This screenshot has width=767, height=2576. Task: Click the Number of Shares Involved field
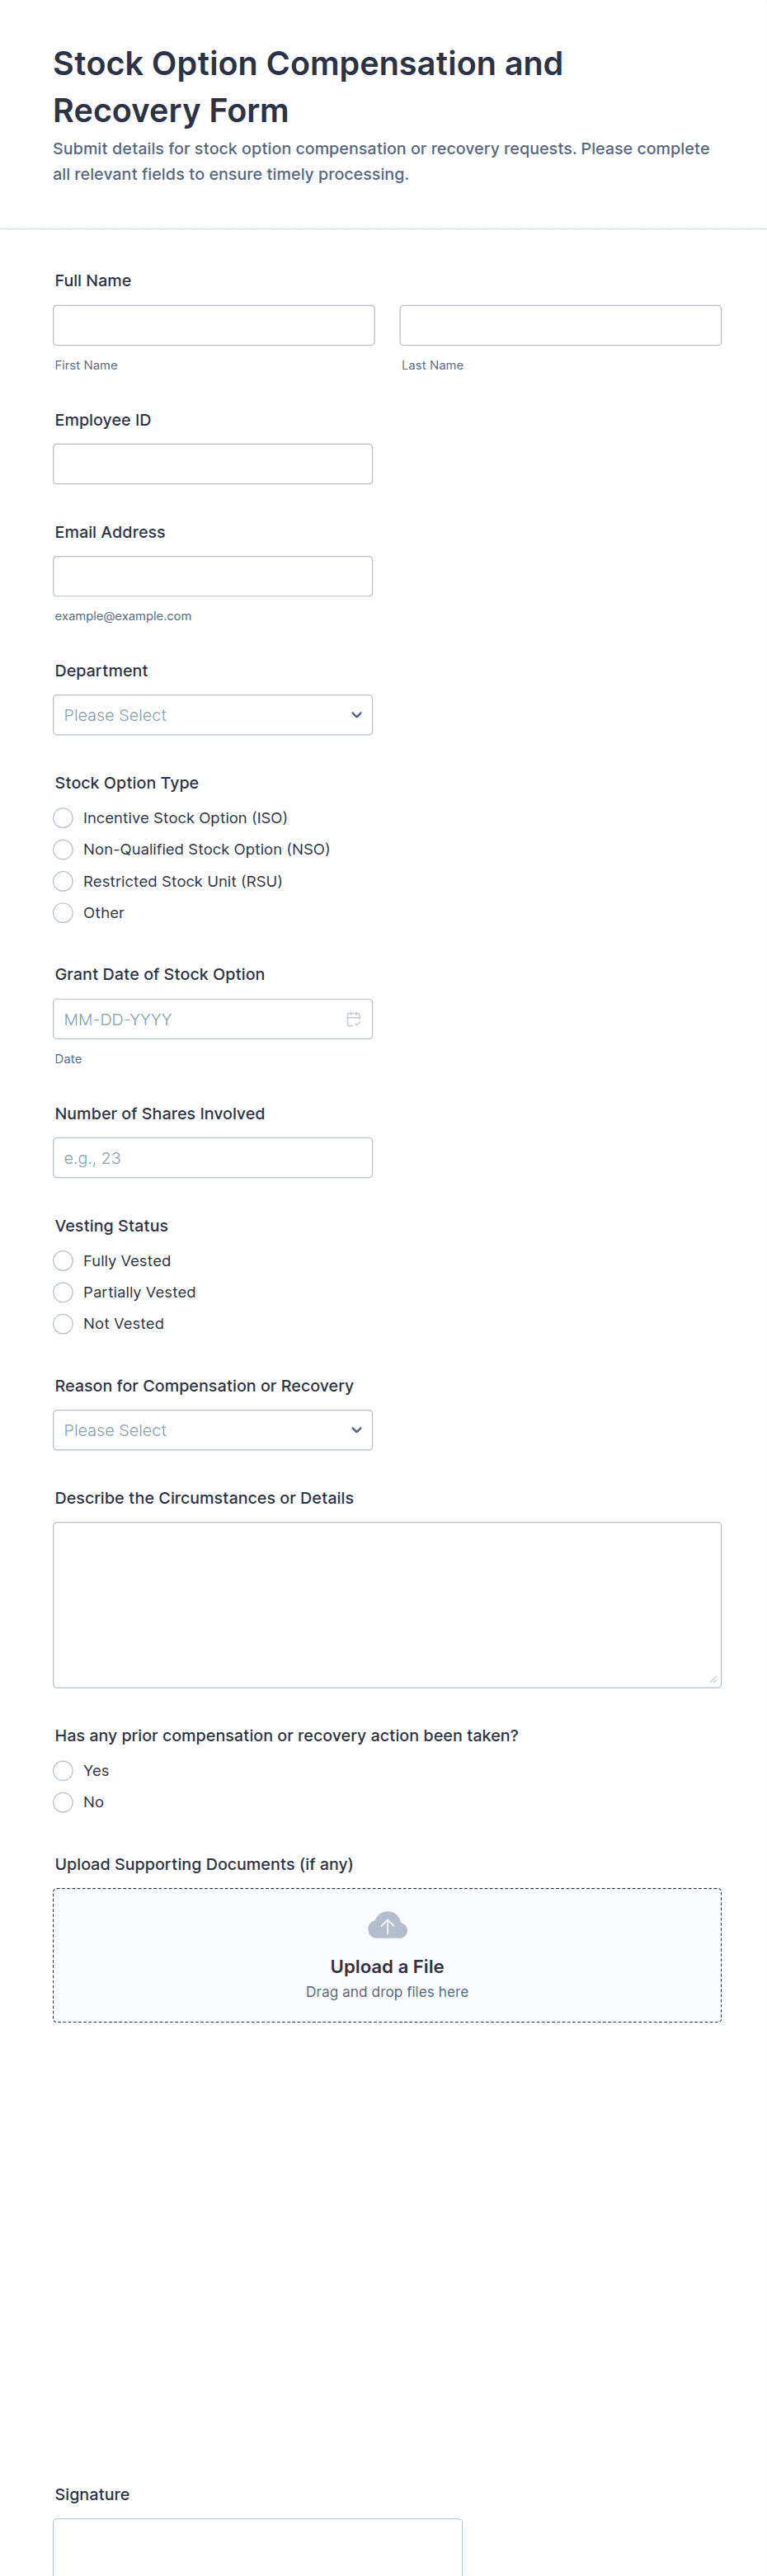213,1158
